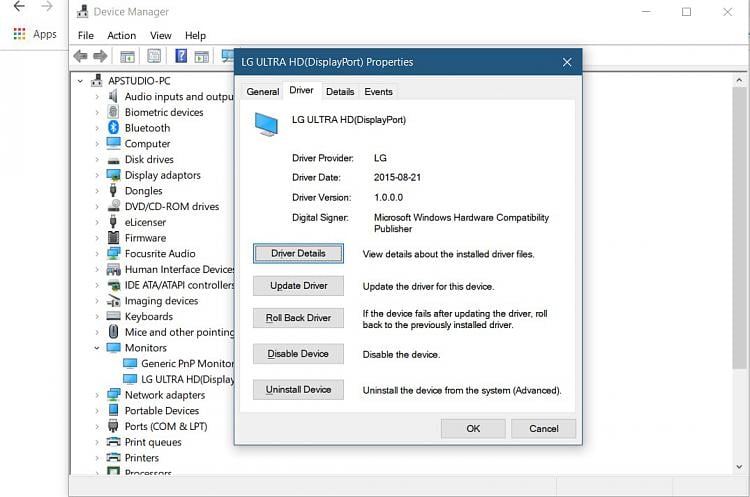This screenshot has height=497, width=750.
Task: Click the Properties toolbar icon beside console tree icon
Action: (x=154, y=56)
